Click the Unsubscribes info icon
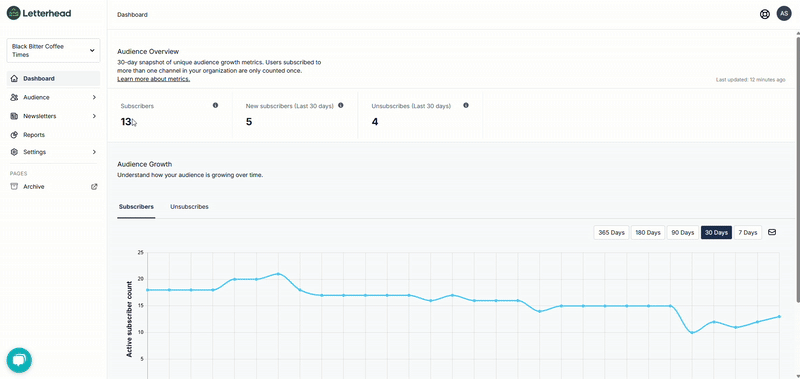This screenshot has width=800, height=379. click(466, 105)
